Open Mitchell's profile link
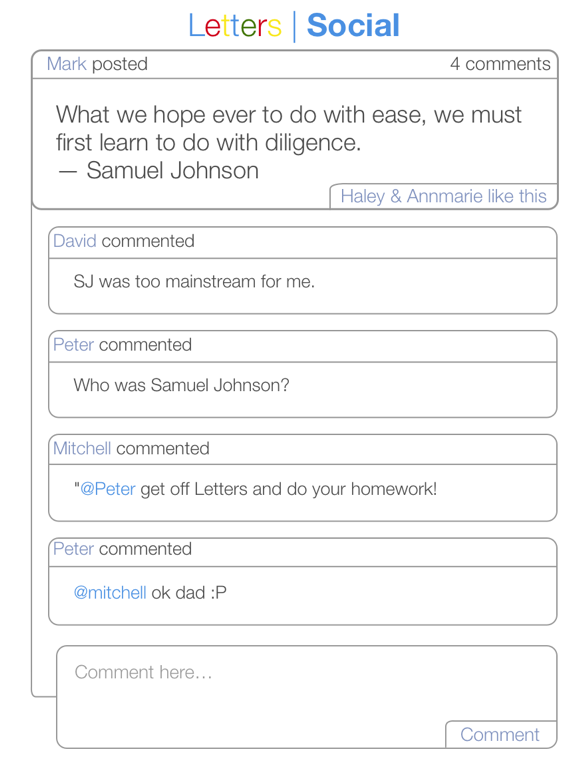This screenshot has height=769, width=587. tap(82, 448)
